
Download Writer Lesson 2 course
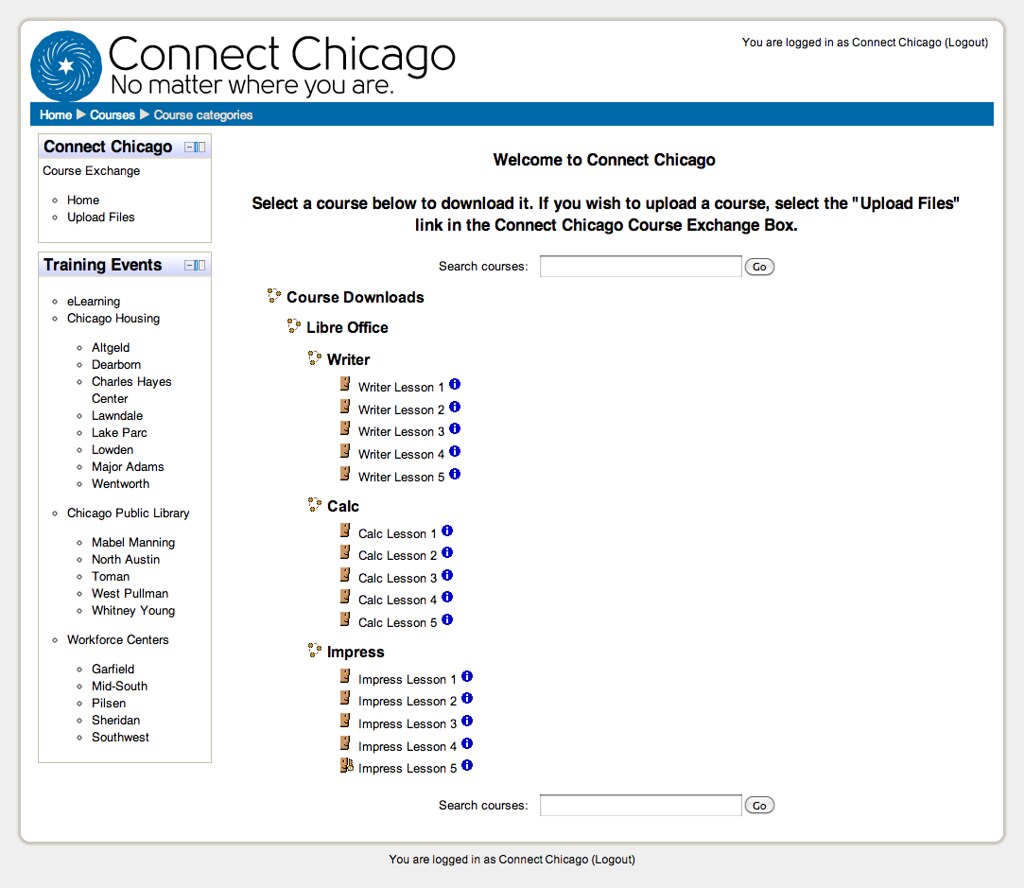[401, 410]
